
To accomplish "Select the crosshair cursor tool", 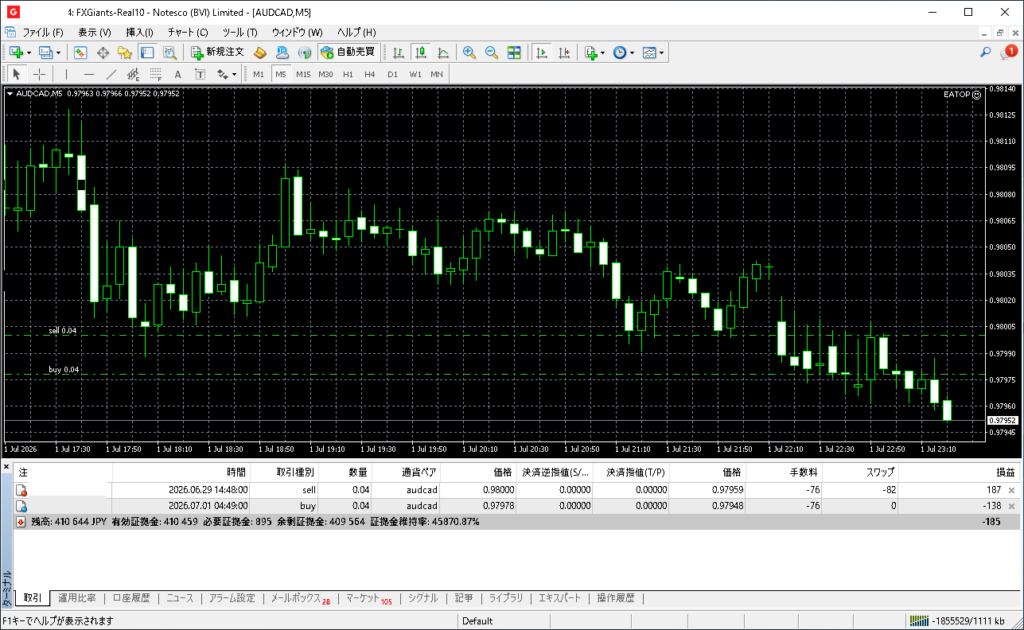I will point(39,74).
